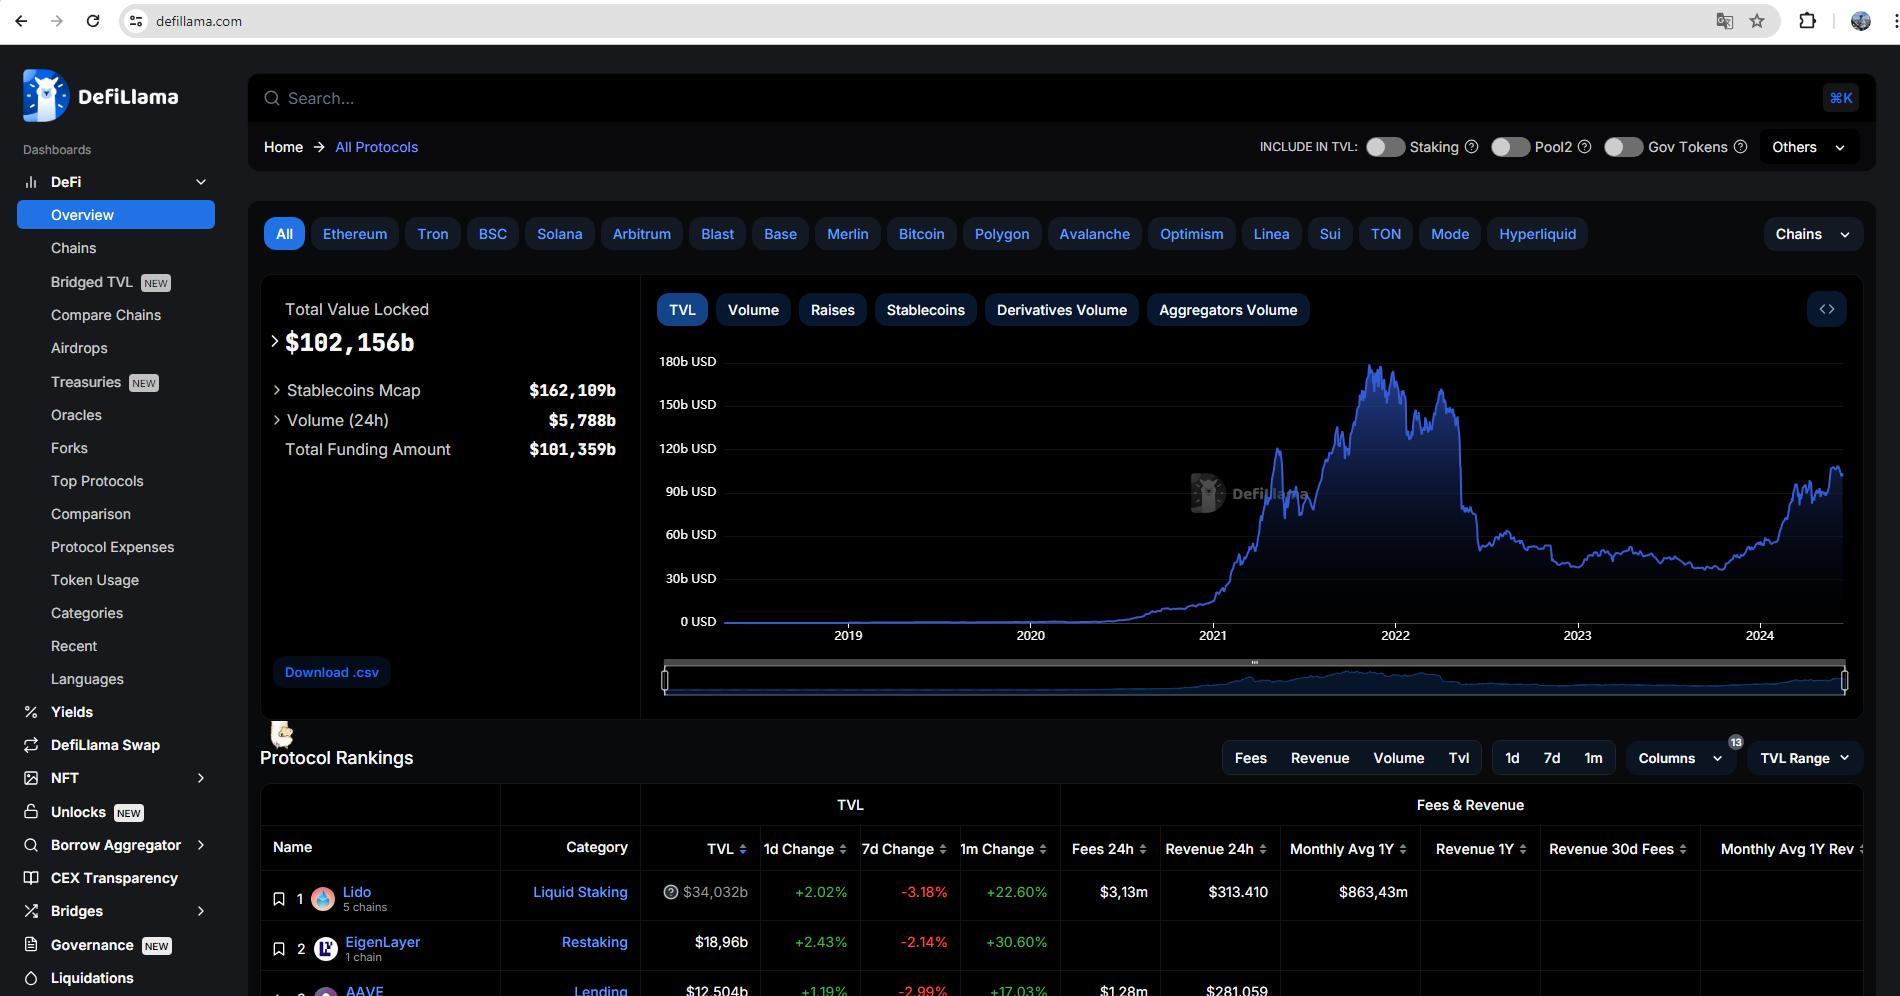Collapse the DeFi sidebar section
The height and width of the screenshot is (996, 1900).
pyautogui.click(x=201, y=182)
